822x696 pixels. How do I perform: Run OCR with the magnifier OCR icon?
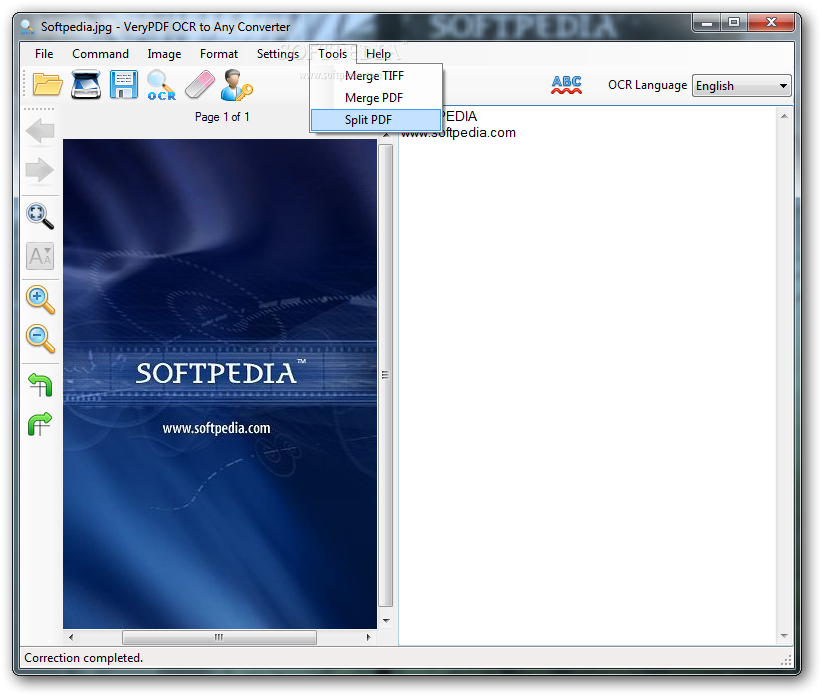161,85
